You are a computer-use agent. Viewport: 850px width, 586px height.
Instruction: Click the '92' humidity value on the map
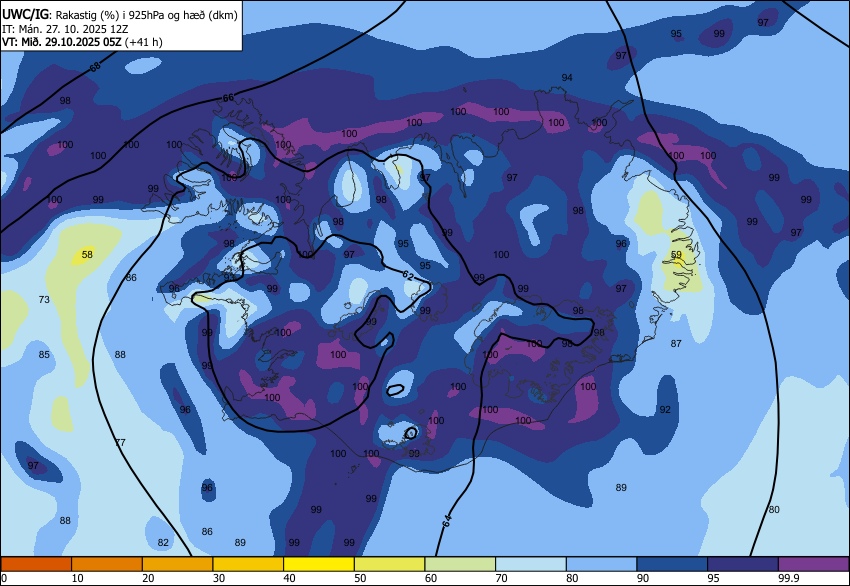coord(665,409)
